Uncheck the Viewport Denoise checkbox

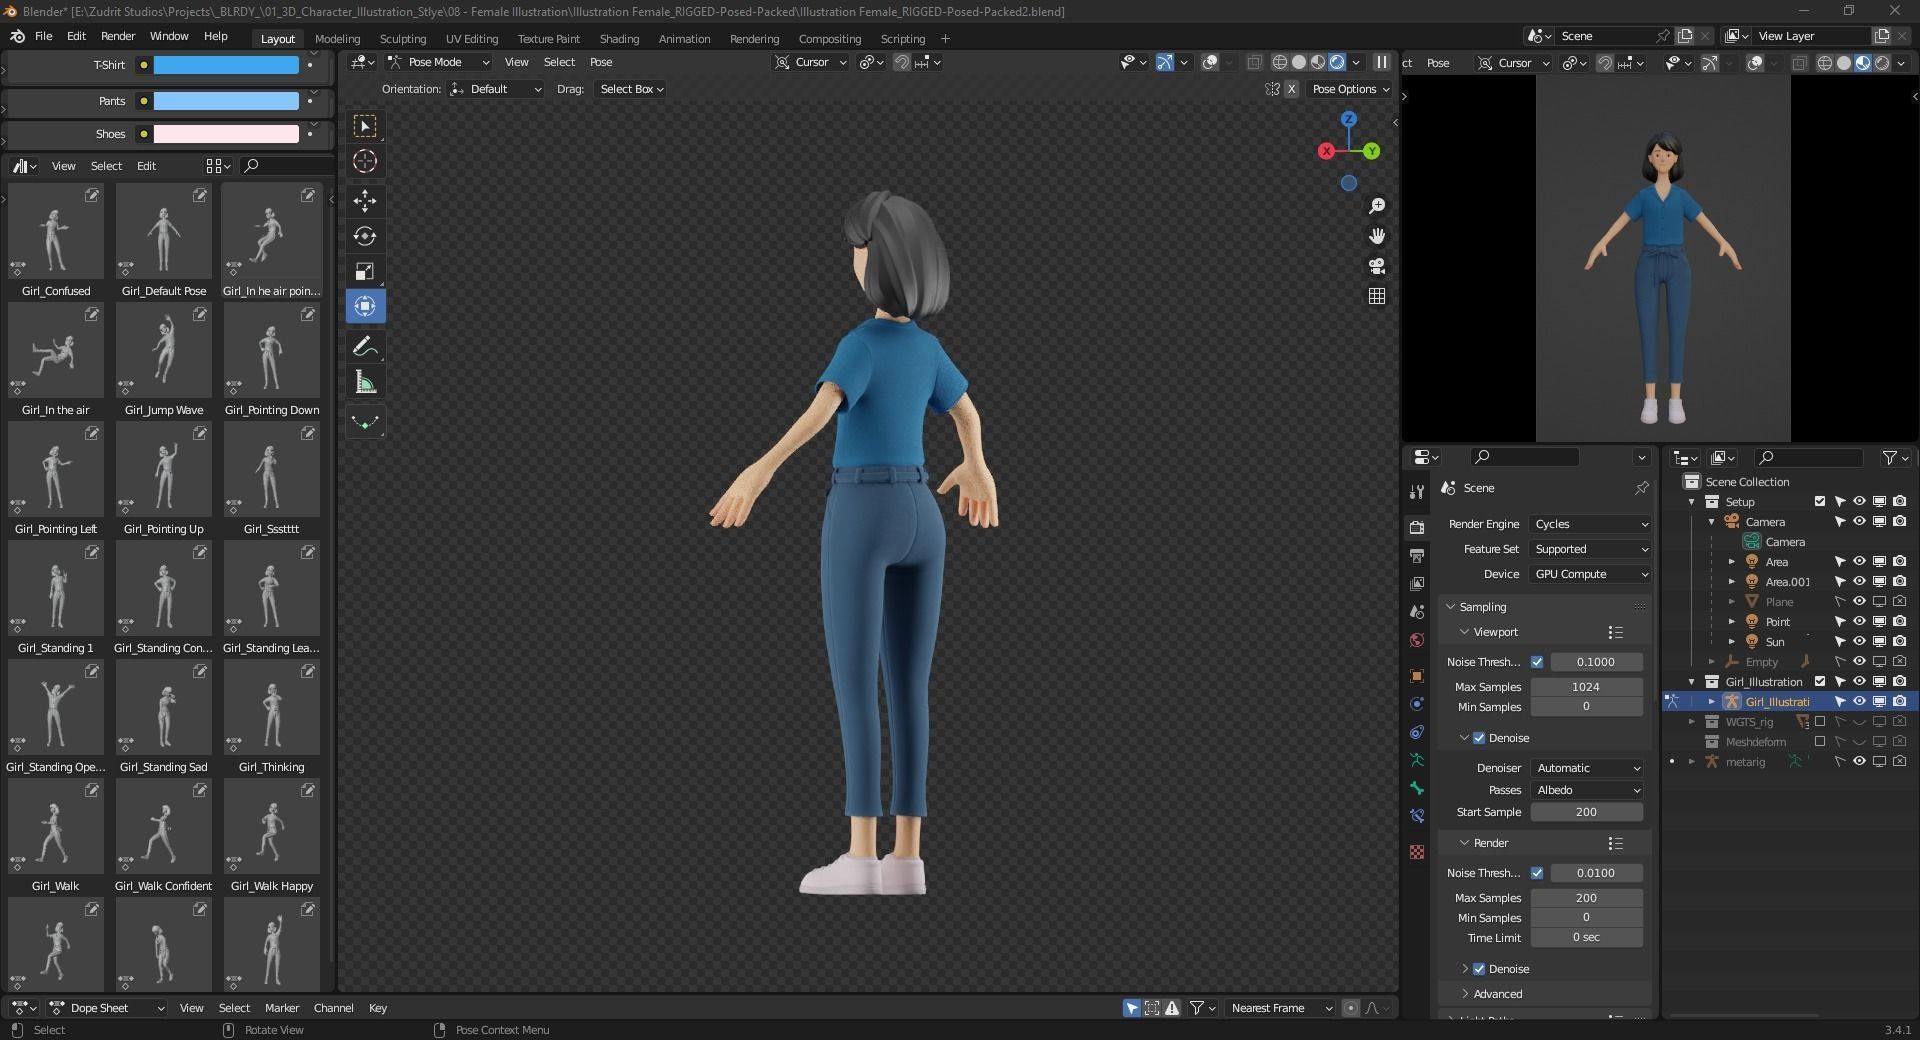click(x=1479, y=738)
